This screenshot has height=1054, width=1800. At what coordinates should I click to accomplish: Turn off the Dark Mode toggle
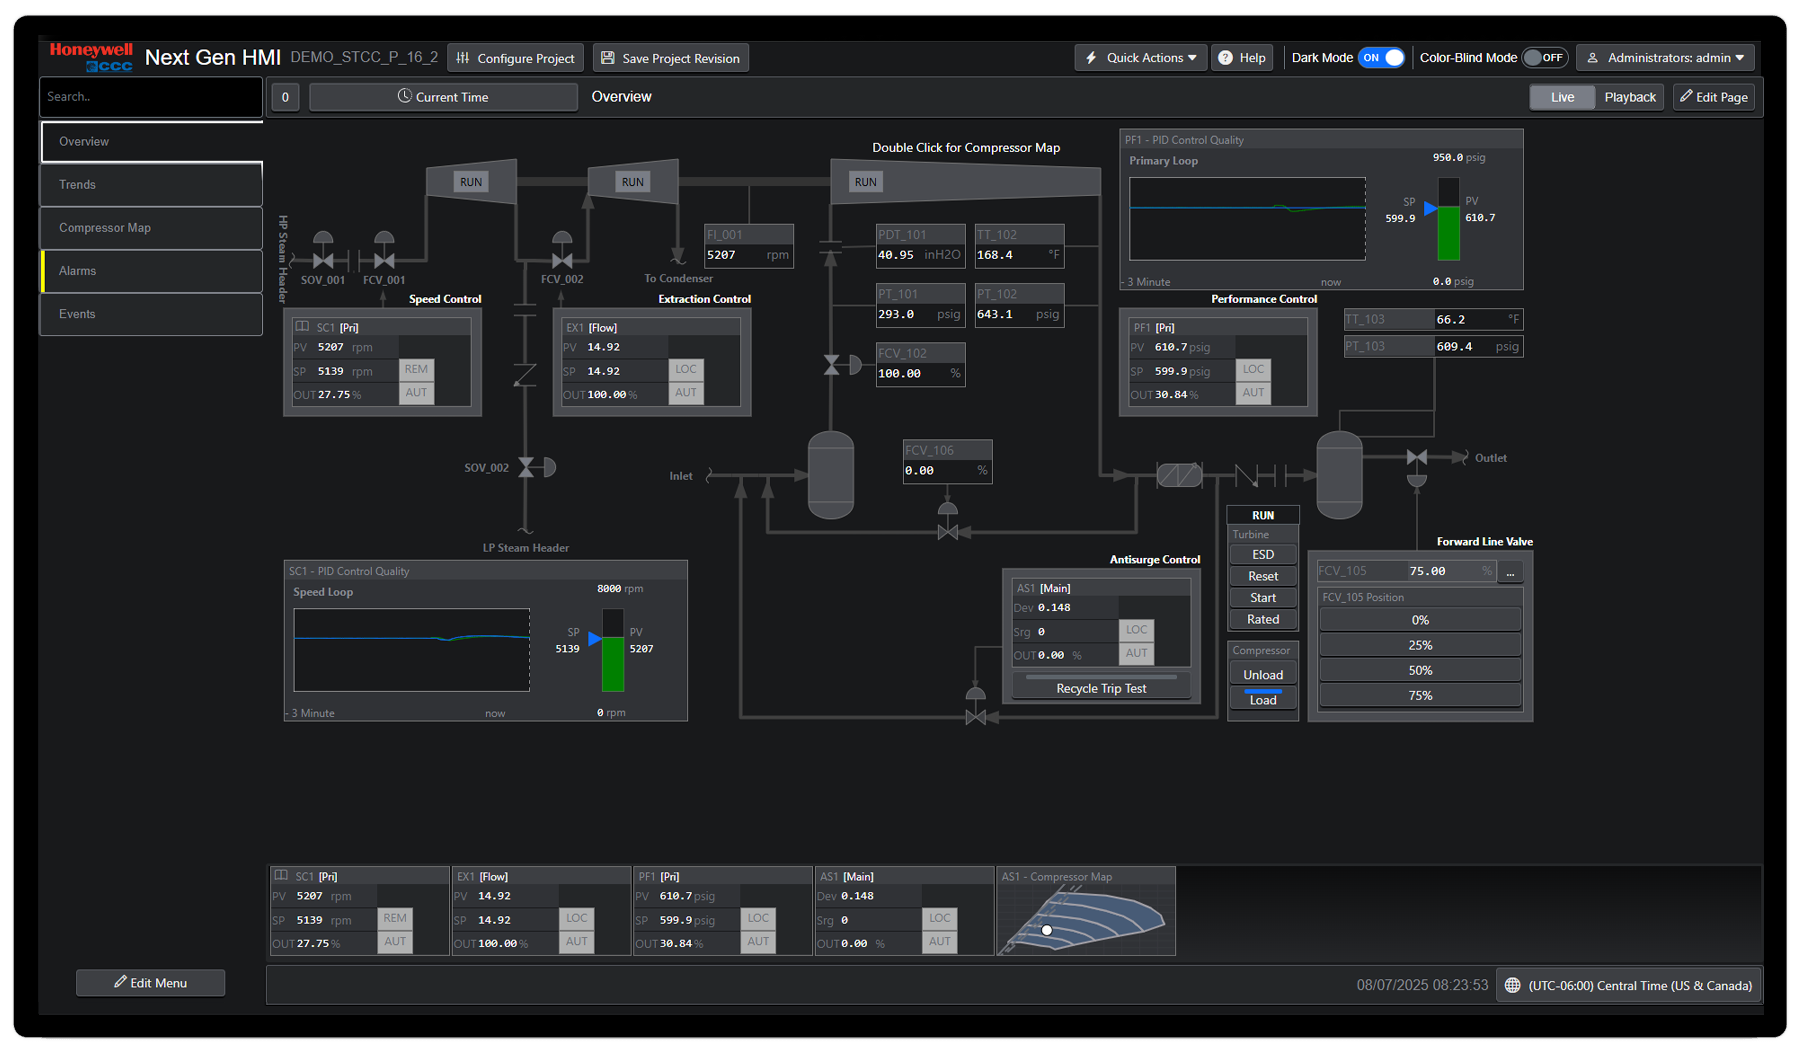coord(1382,57)
